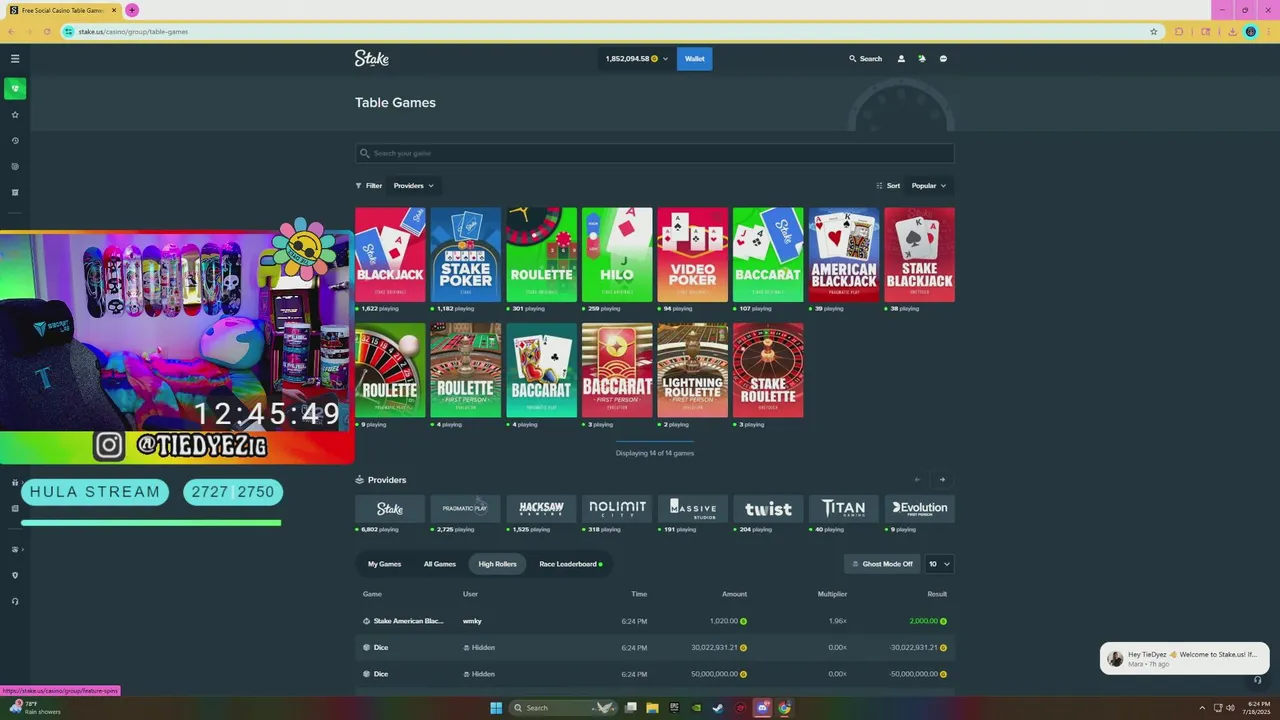This screenshot has height=720, width=1280.
Task: Select the Massive Studios provider card
Action: (692, 508)
